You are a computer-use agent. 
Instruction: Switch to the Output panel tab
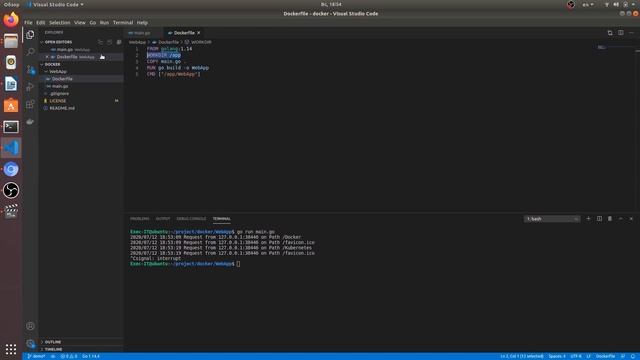(x=162, y=219)
